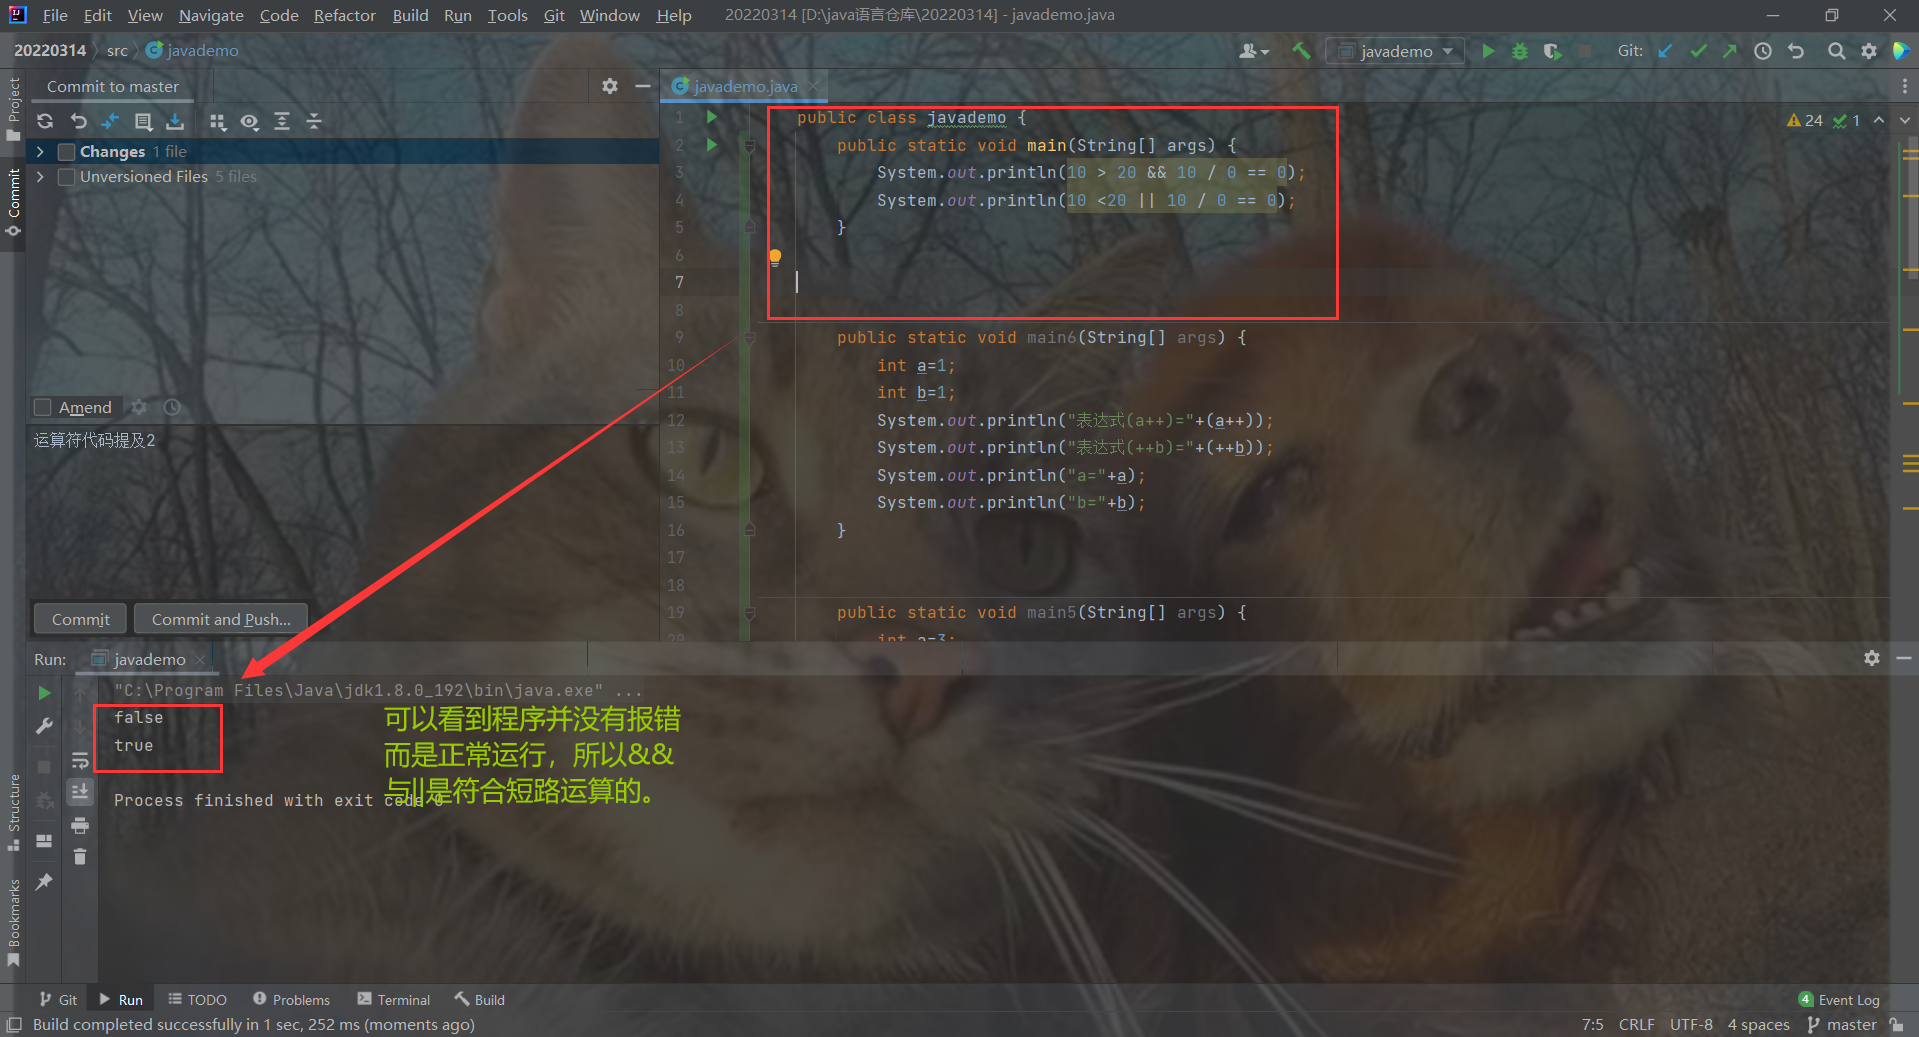The image size is (1919, 1037).
Task: Click the Show Diff icon in Commit panel
Action: (110, 121)
